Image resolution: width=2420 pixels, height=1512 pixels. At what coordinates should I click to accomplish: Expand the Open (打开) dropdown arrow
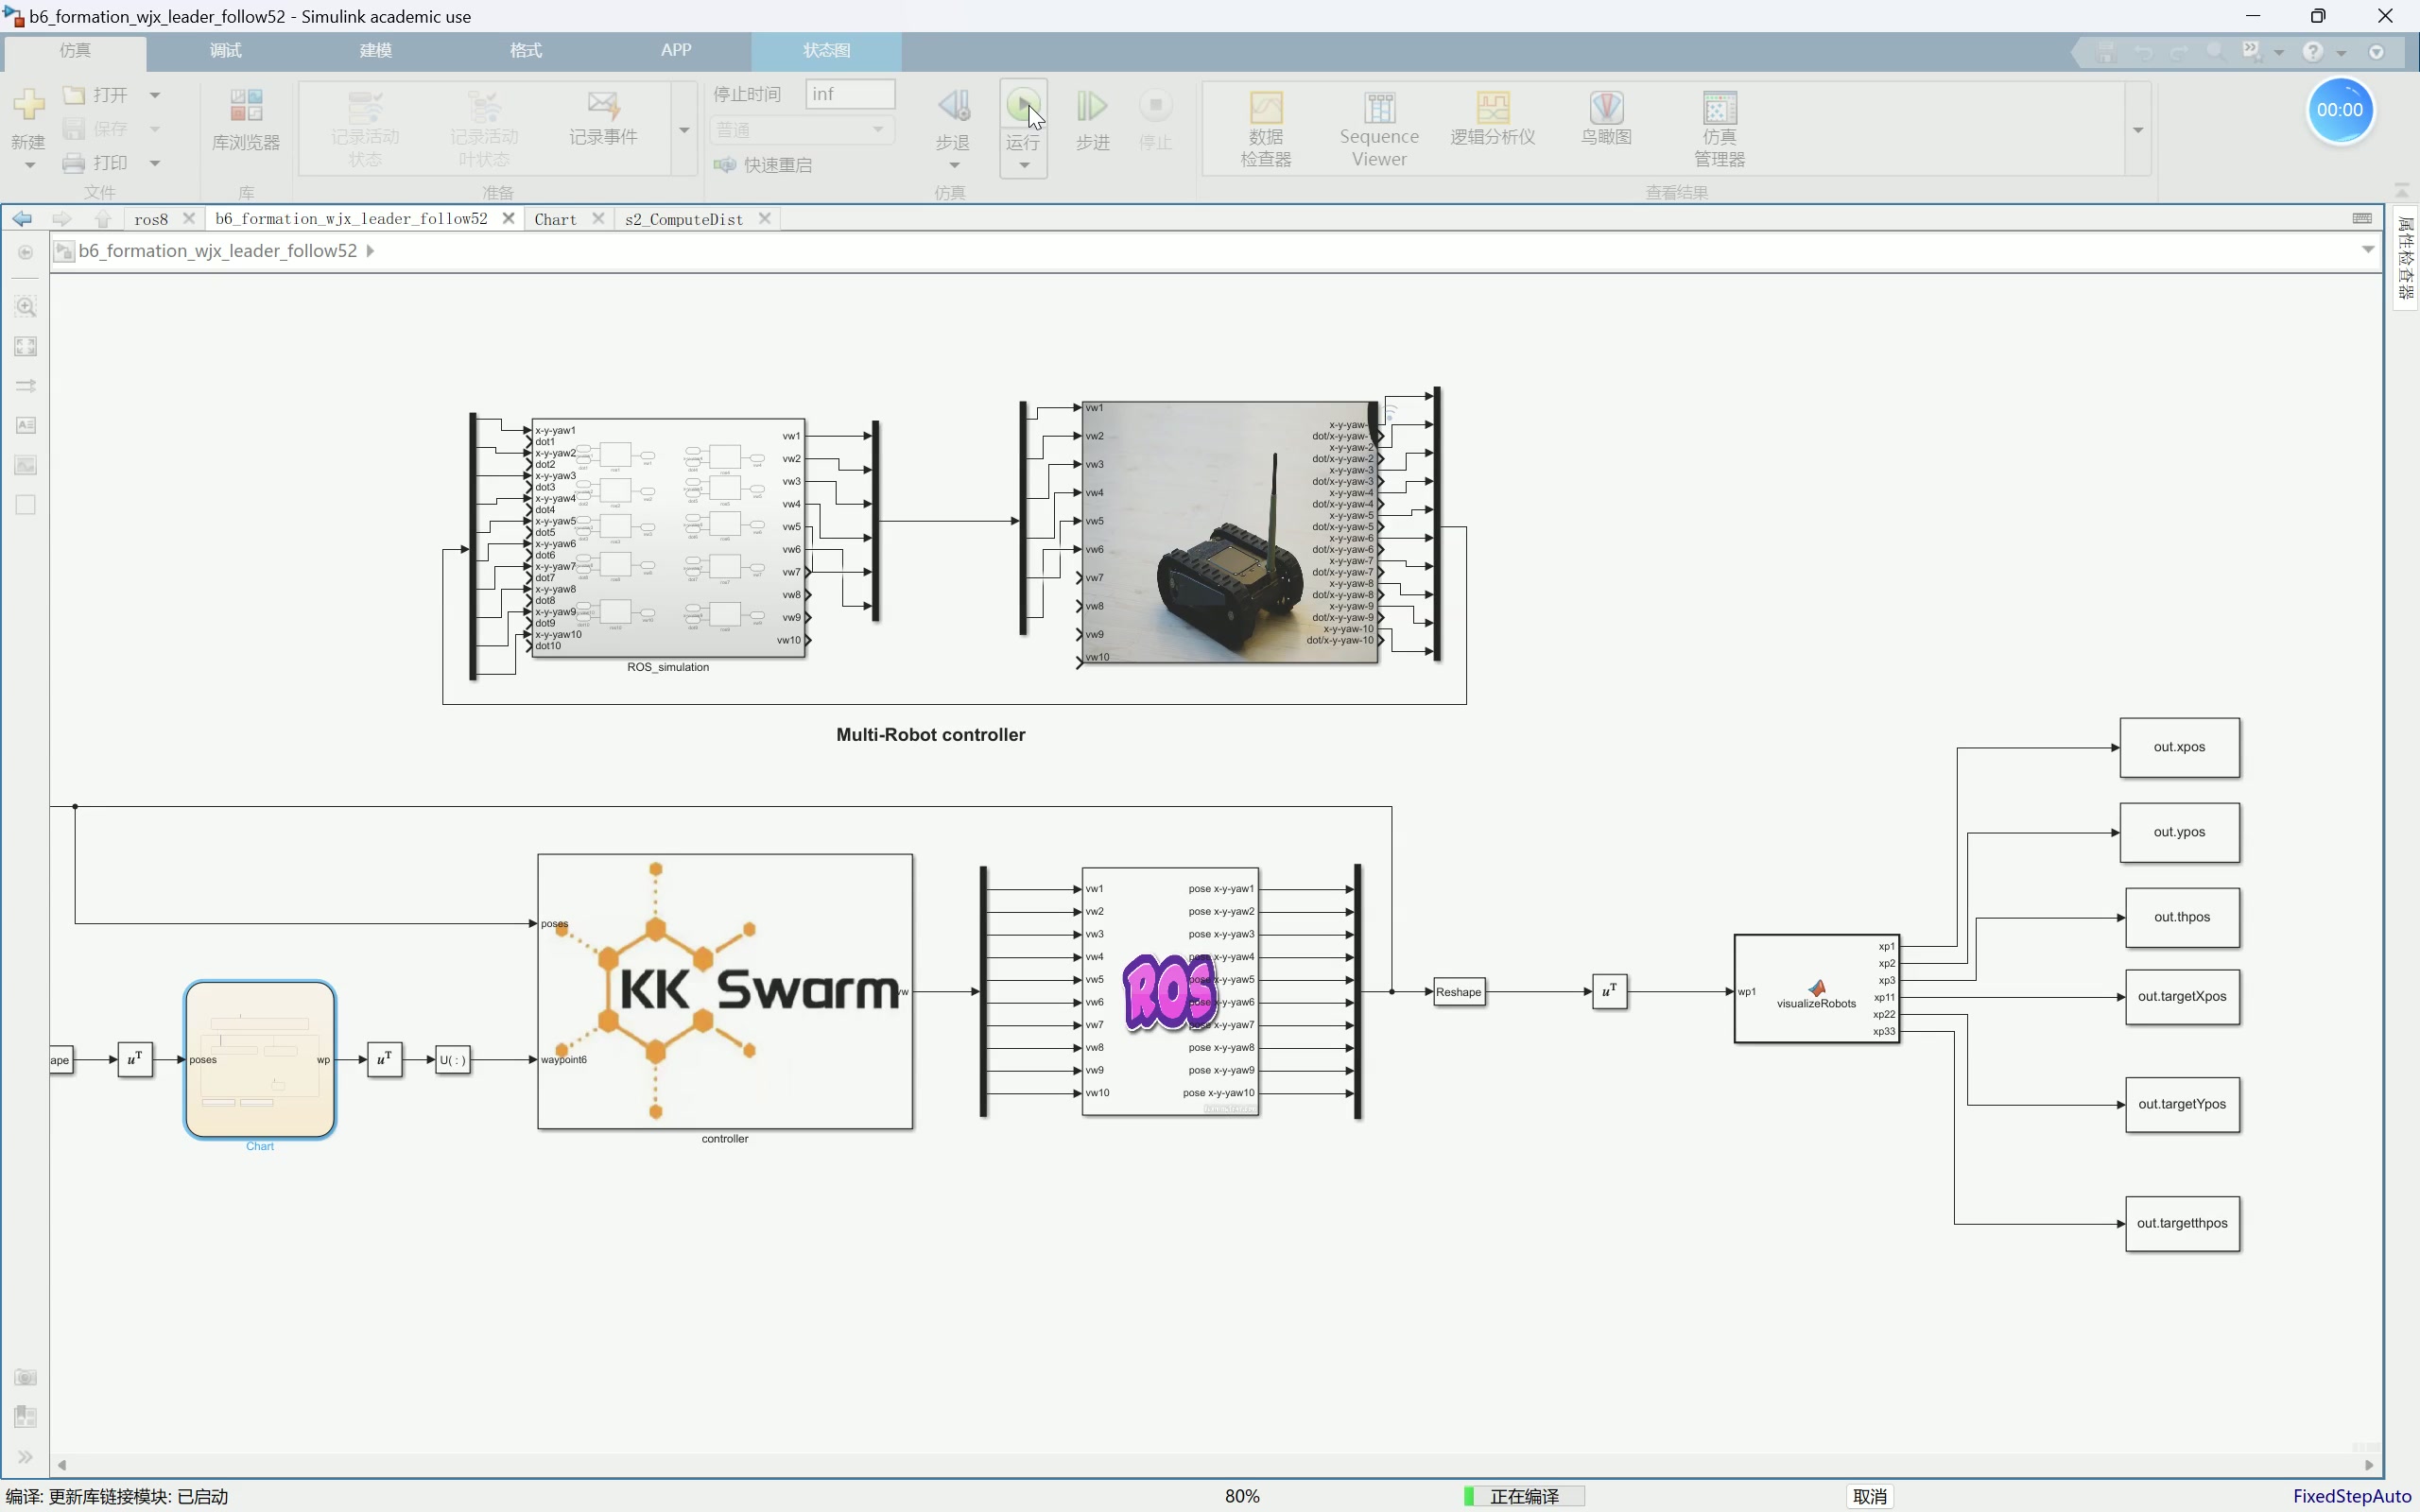pyautogui.click(x=155, y=95)
